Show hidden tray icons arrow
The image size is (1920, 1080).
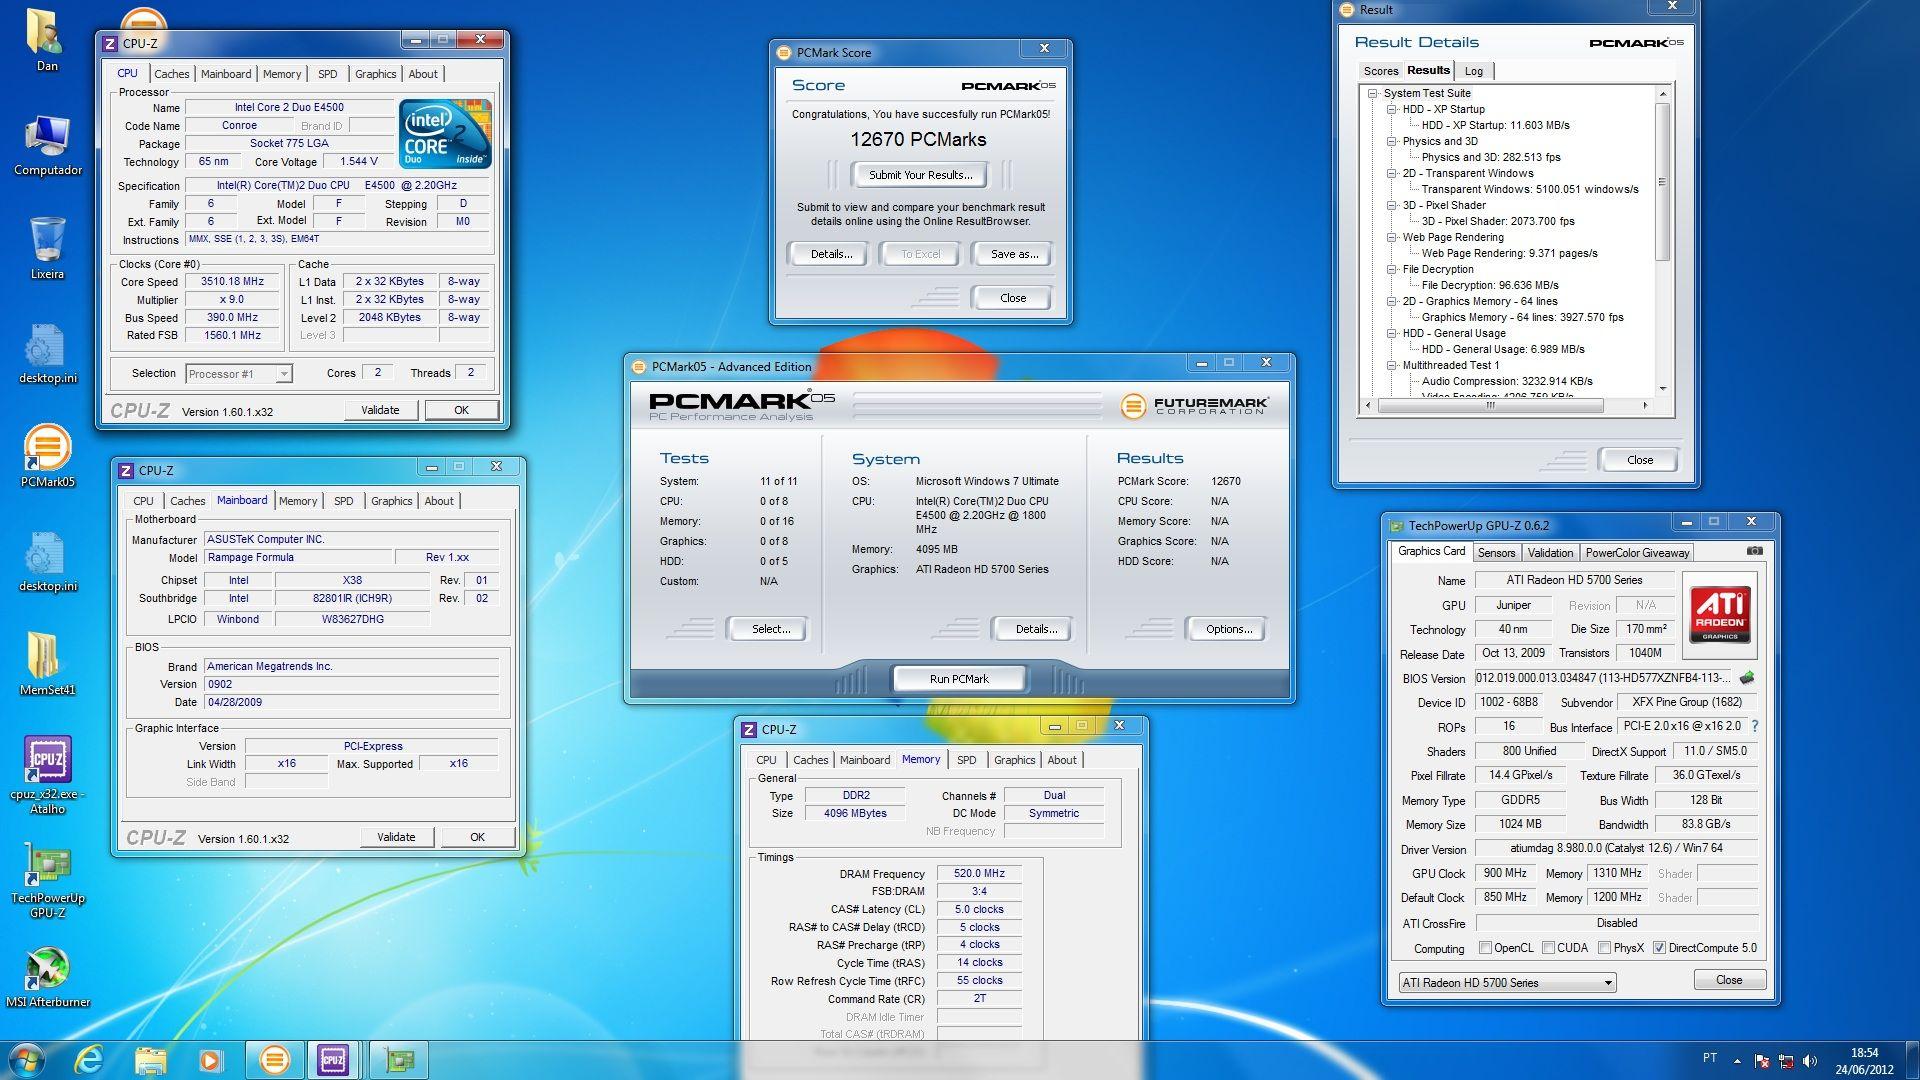1737,1061
